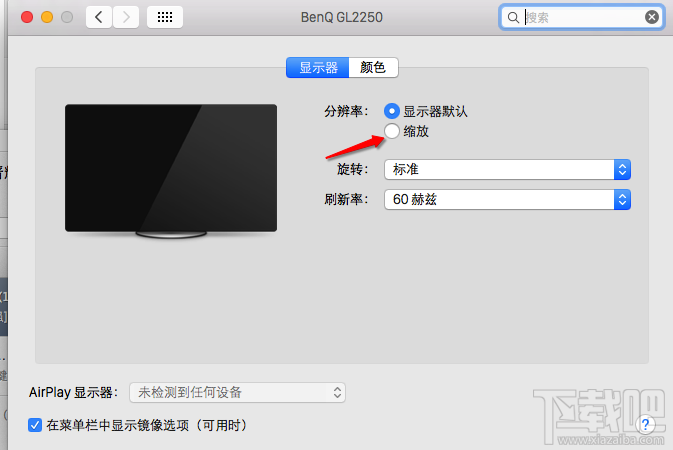Open the AirPlay 显示器 dropdown
Viewport: 673px width, 450px height.
point(237,392)
